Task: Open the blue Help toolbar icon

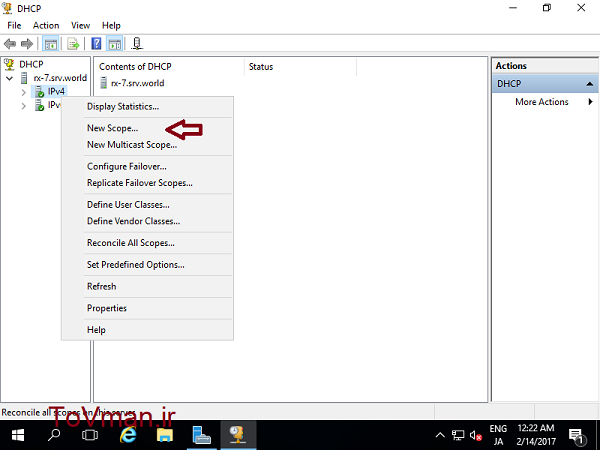Action: click(96, 44)
